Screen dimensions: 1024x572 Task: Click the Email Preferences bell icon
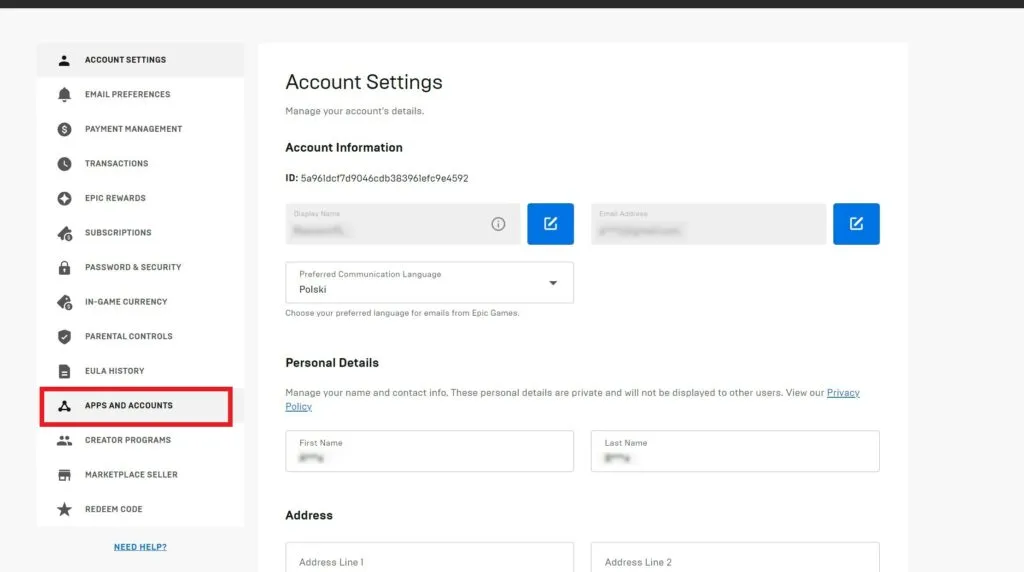(x=64, y=95)
